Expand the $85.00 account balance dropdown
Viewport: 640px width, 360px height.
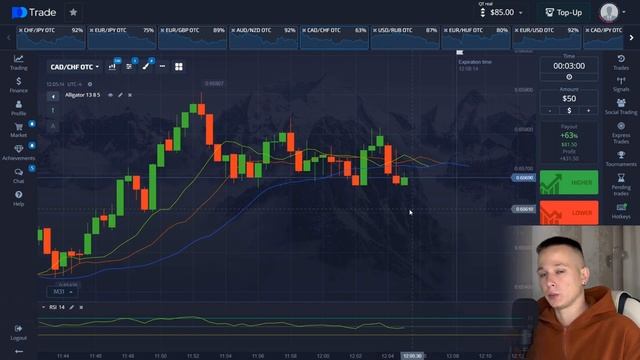(x=502, y=13)
